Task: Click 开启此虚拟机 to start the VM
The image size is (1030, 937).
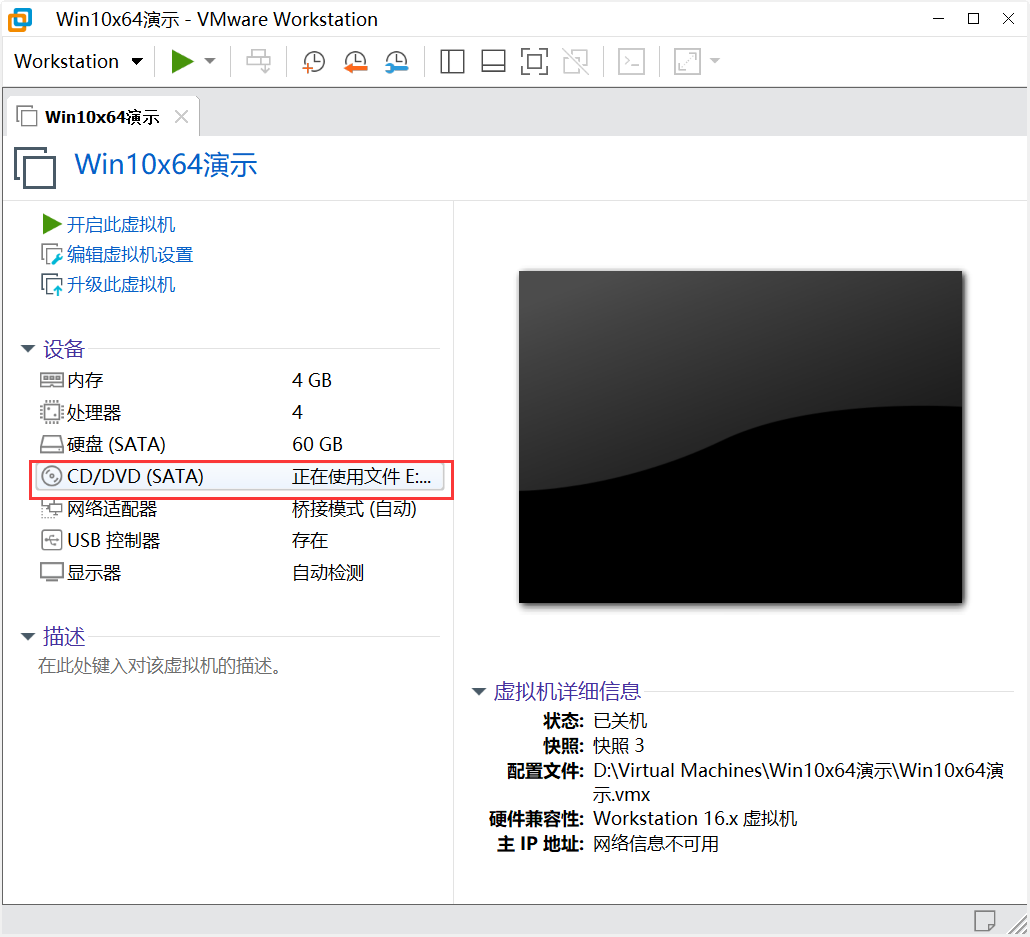Action: 120,225
